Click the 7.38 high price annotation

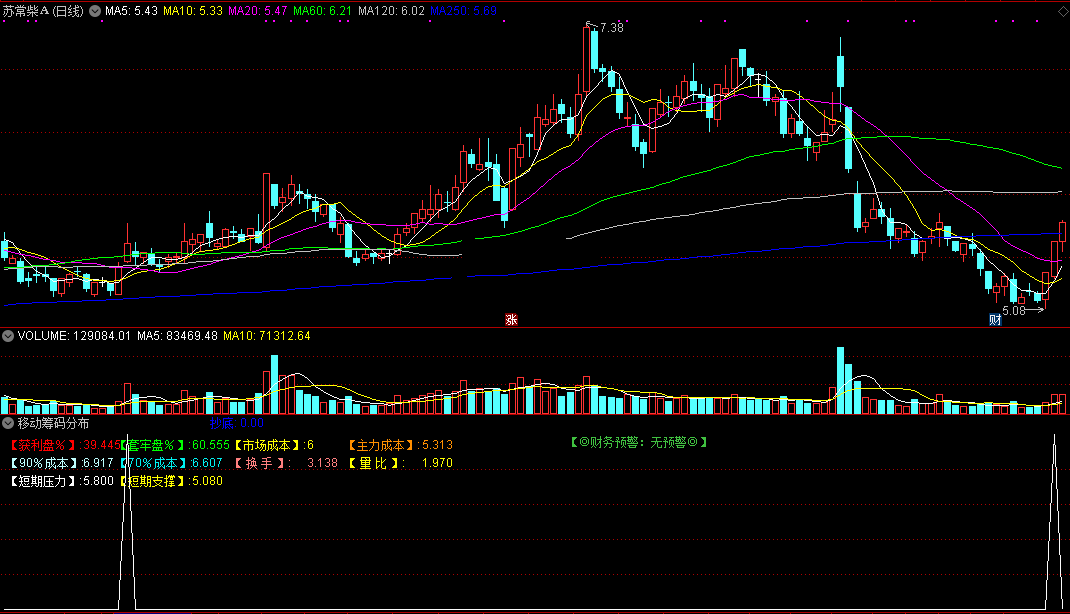611,28
